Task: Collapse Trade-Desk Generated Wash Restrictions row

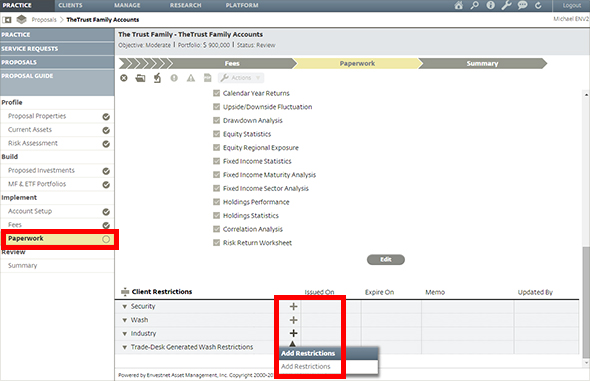Action: pos(125,348)
